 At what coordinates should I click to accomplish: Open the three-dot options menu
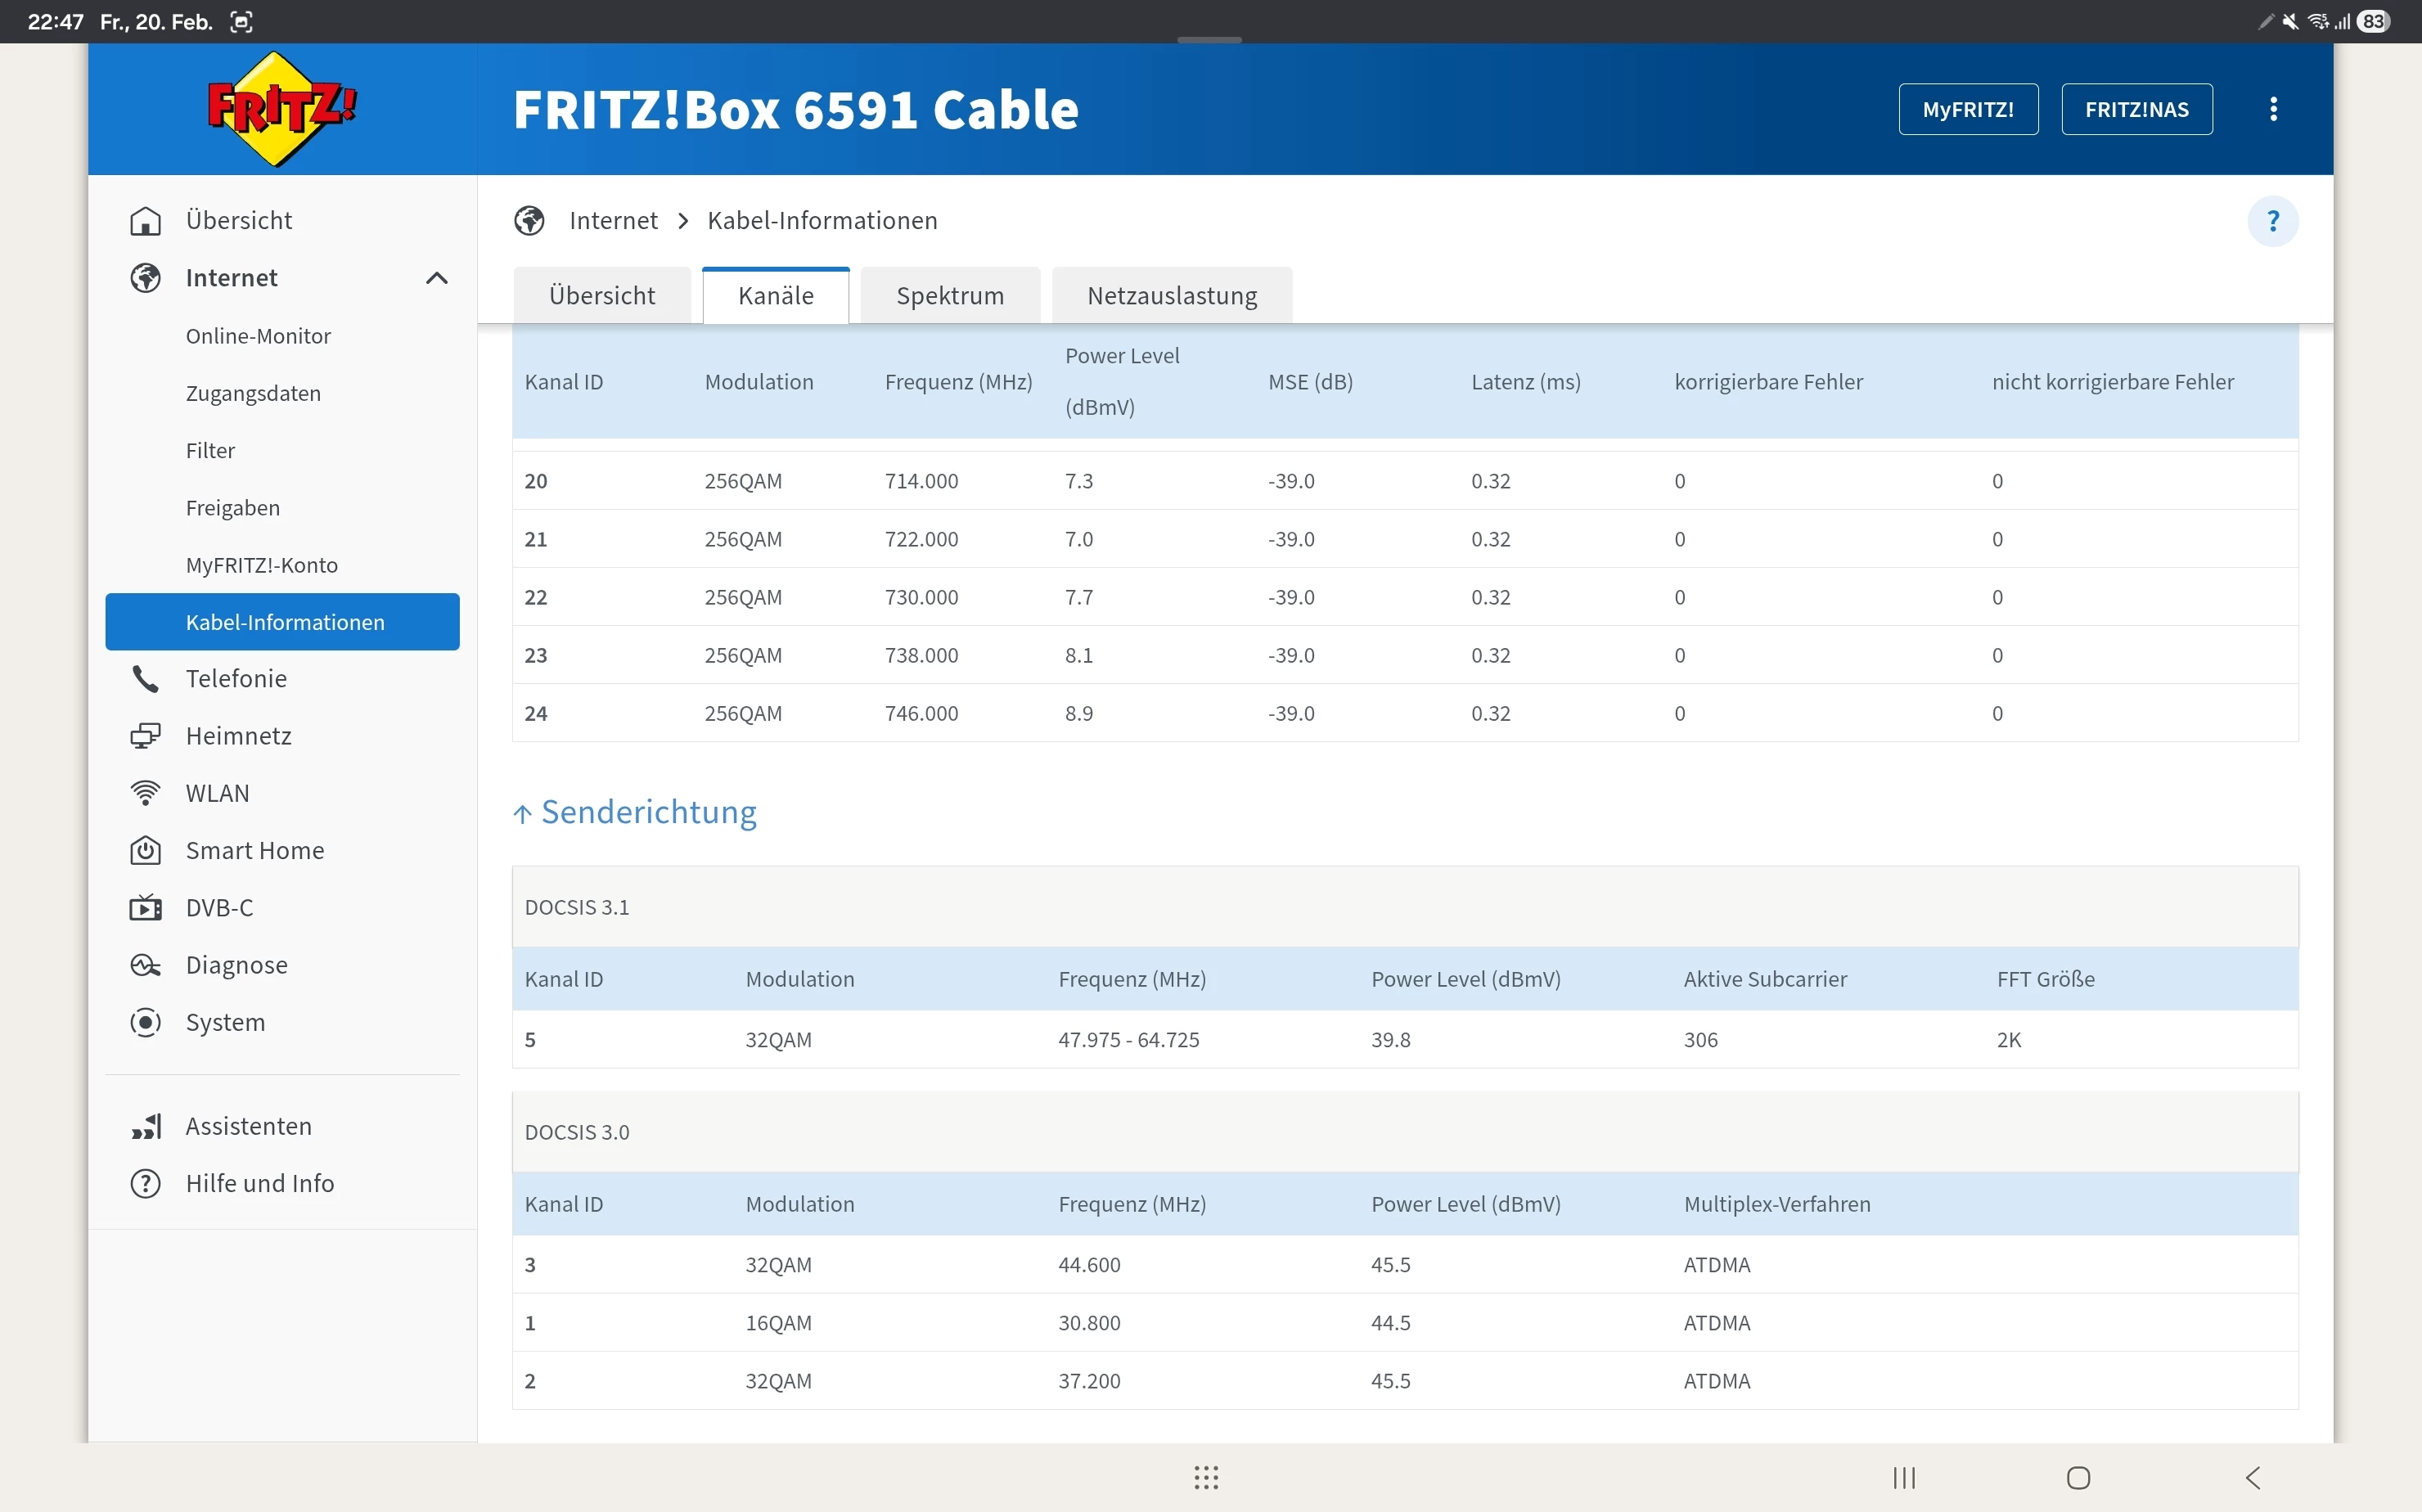coord(2273,109)
